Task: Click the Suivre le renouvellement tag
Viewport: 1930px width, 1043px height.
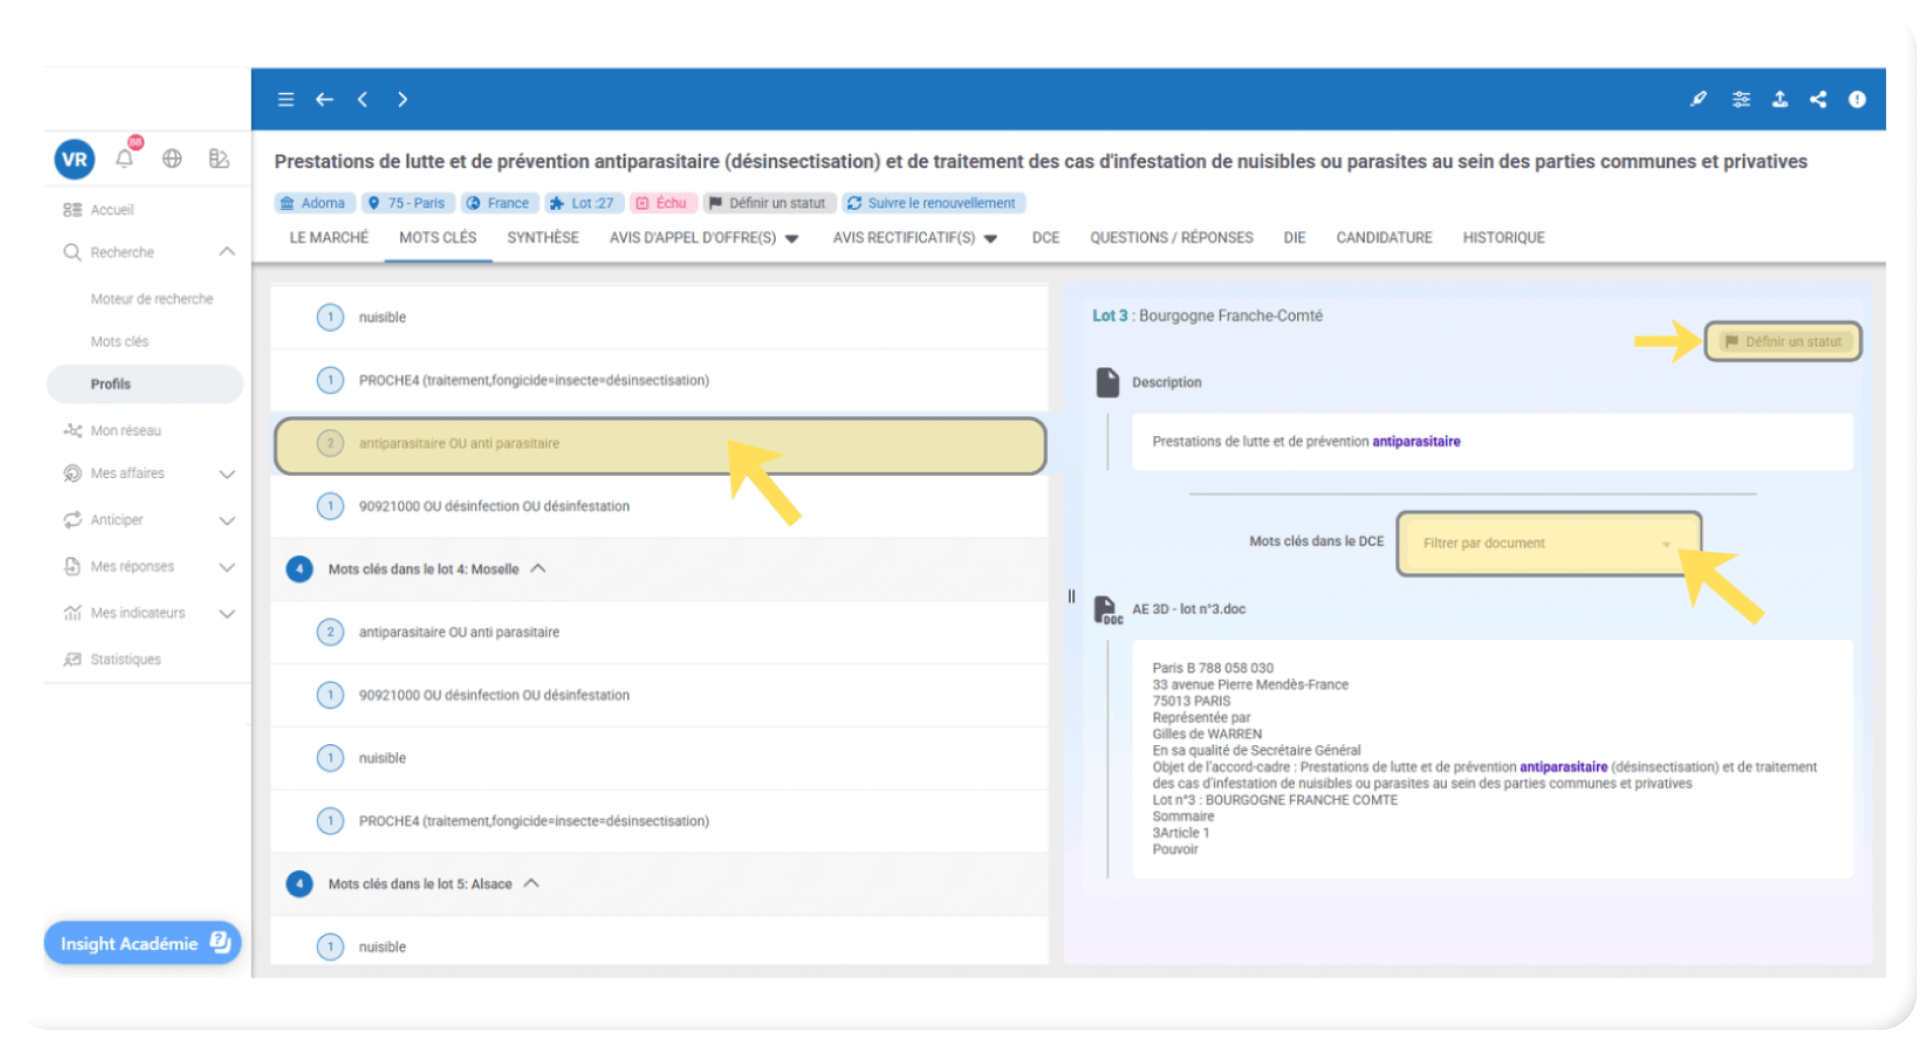Action: pos(932,203)
